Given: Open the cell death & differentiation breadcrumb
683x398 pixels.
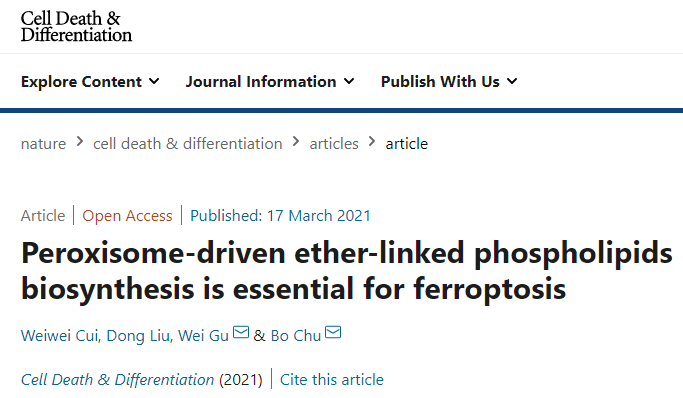Looking at the screenshot, I should [188, 144].
